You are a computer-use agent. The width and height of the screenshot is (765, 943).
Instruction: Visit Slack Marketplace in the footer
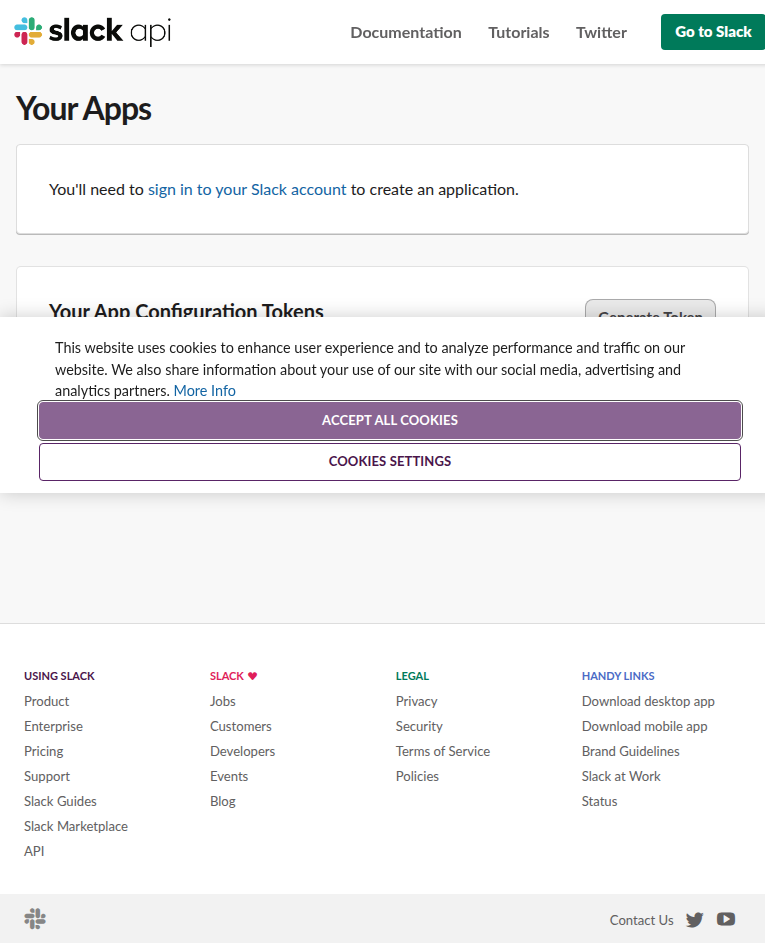(x=76, y=826)
